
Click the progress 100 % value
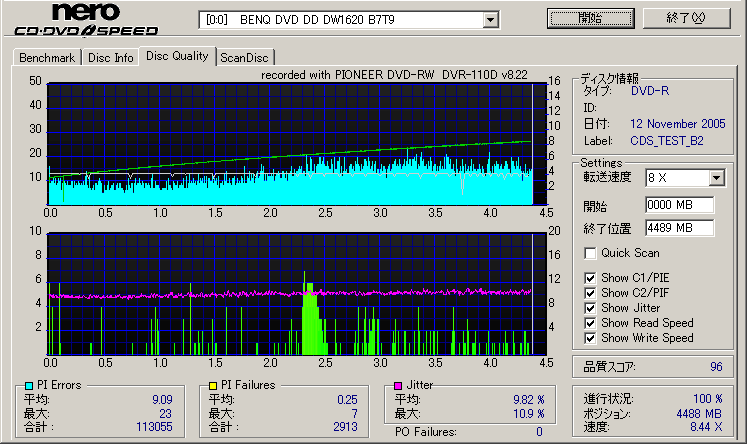tap(708, 399)
